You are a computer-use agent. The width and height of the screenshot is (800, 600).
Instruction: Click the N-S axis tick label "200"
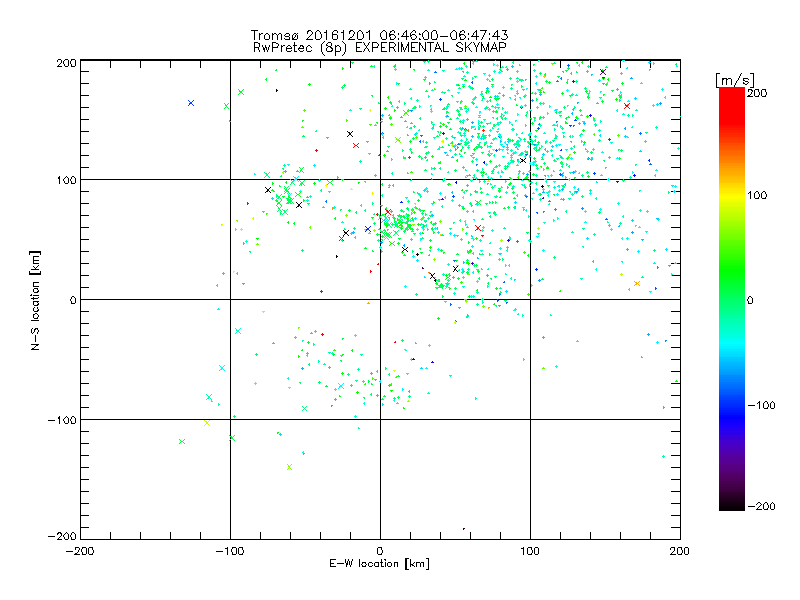click(x=66, y=63)
